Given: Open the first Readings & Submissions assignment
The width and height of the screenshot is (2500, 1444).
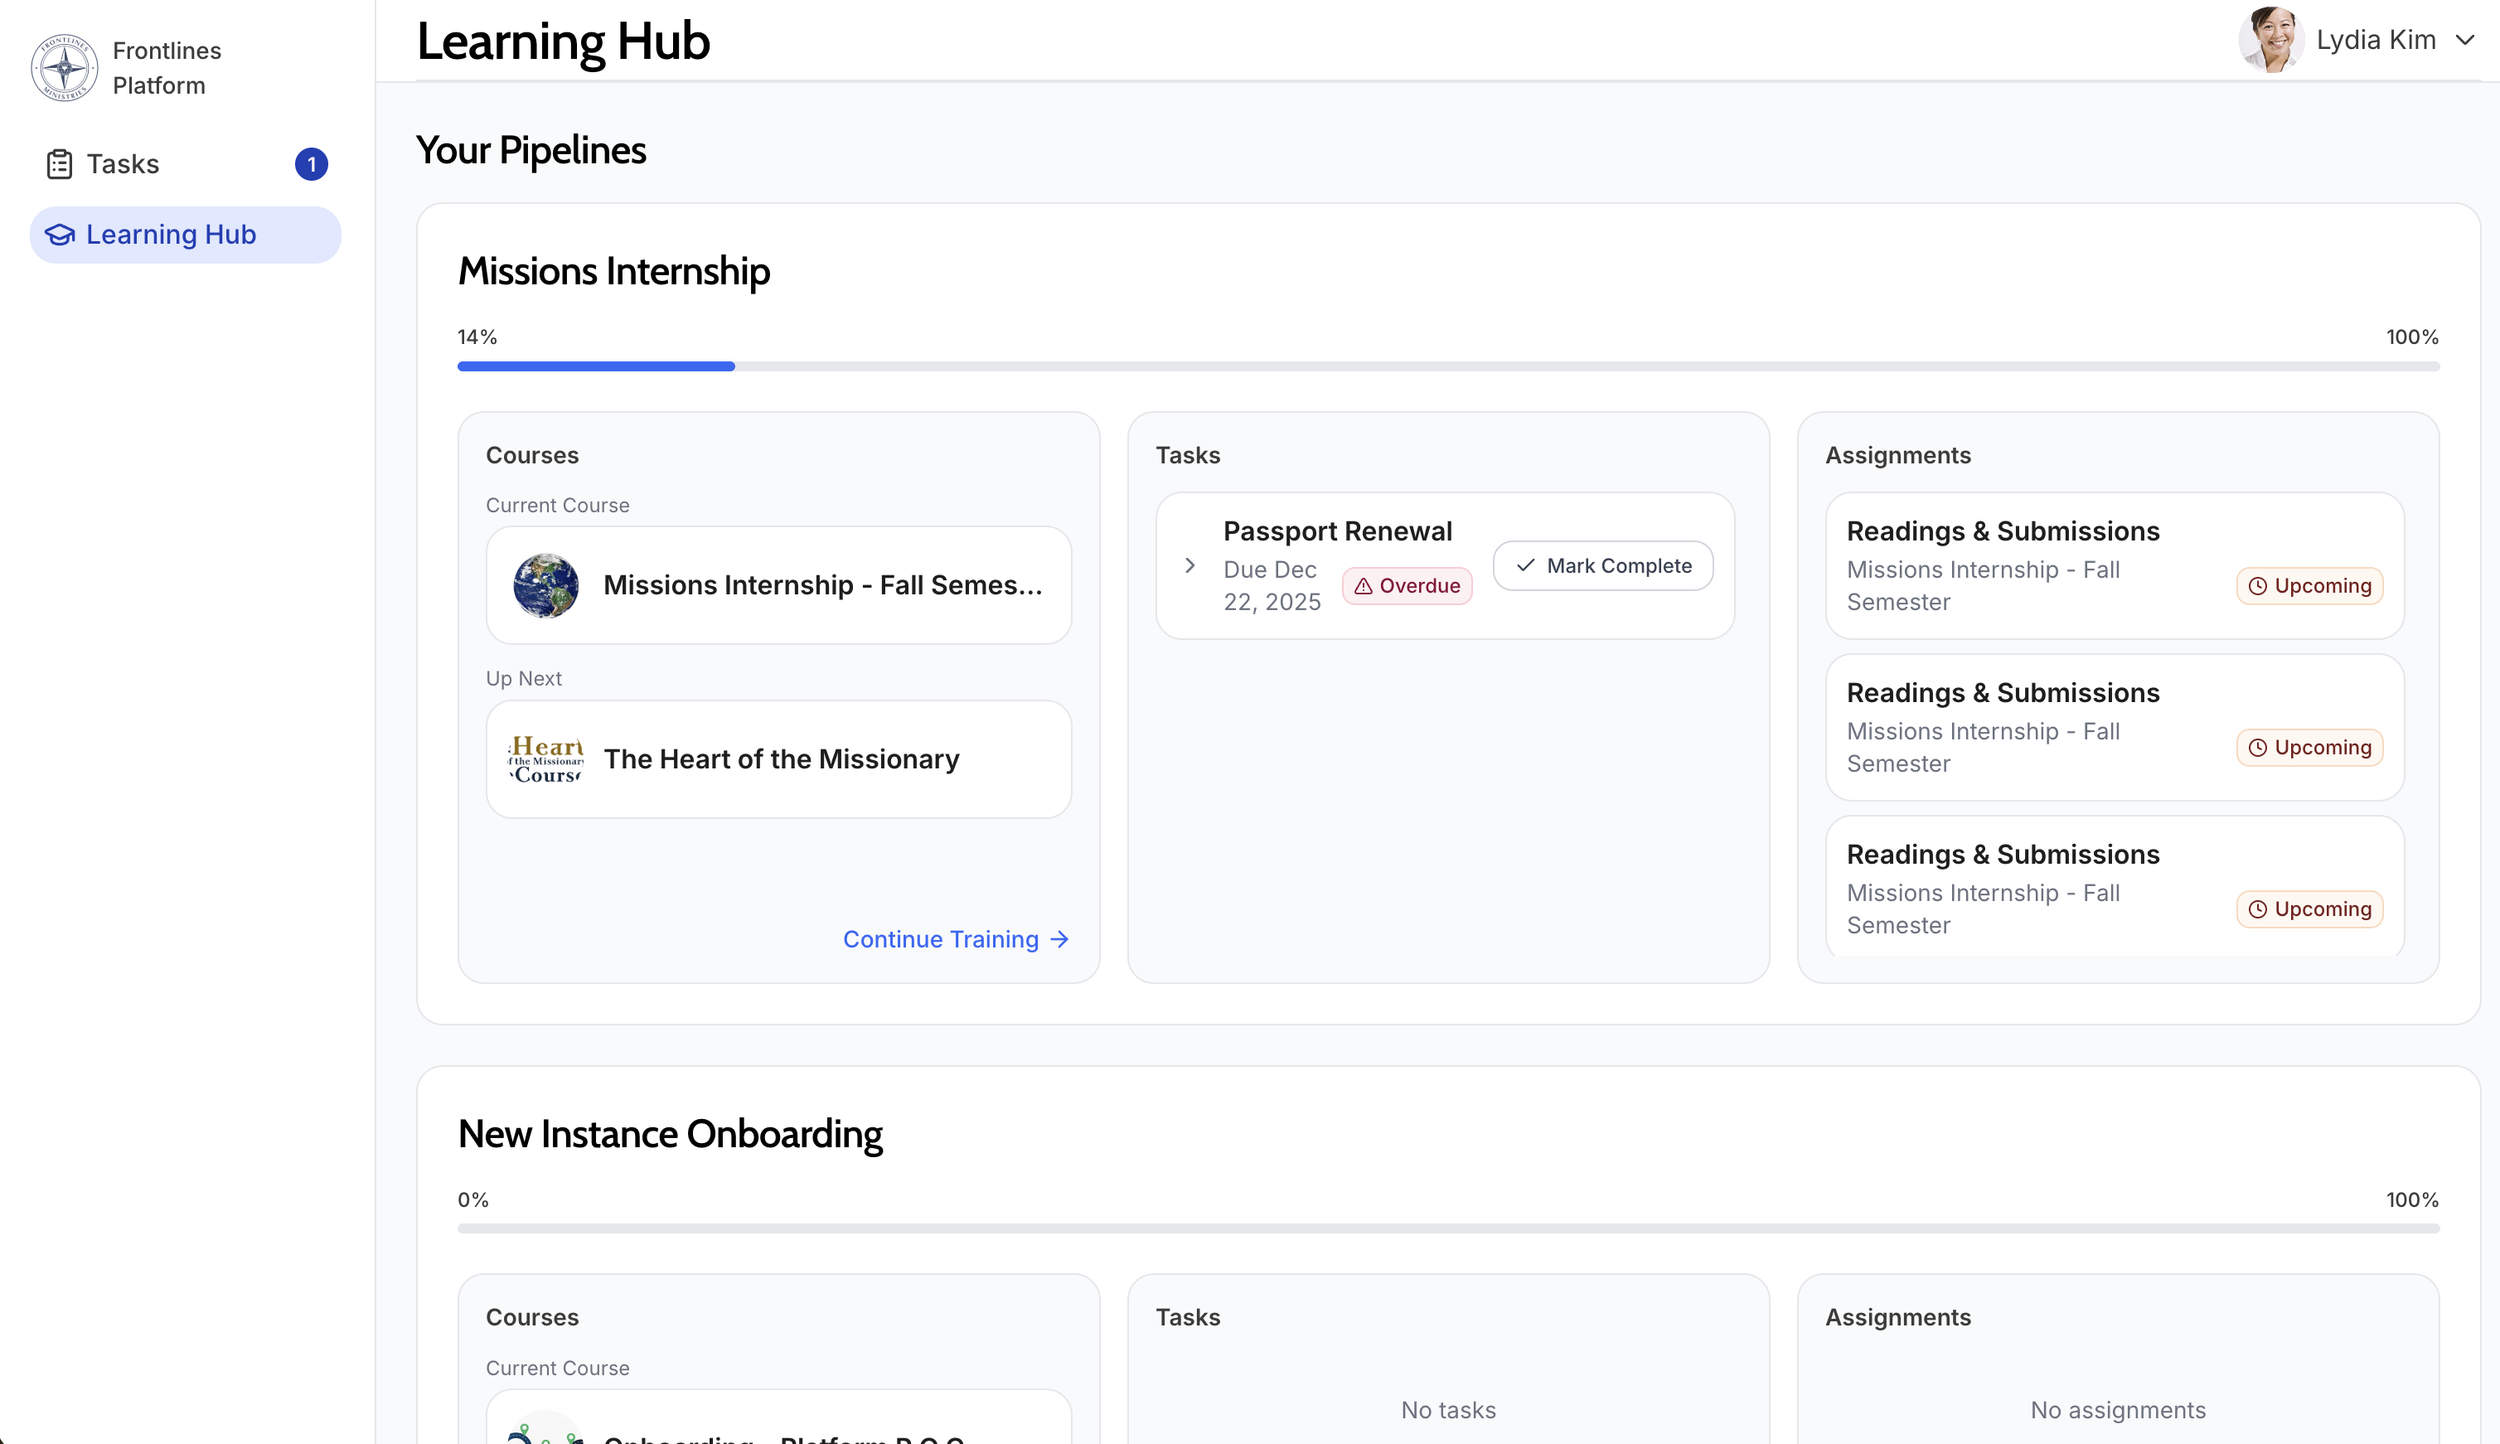Looking at the screenshot, I should [x=2114, y=566].
